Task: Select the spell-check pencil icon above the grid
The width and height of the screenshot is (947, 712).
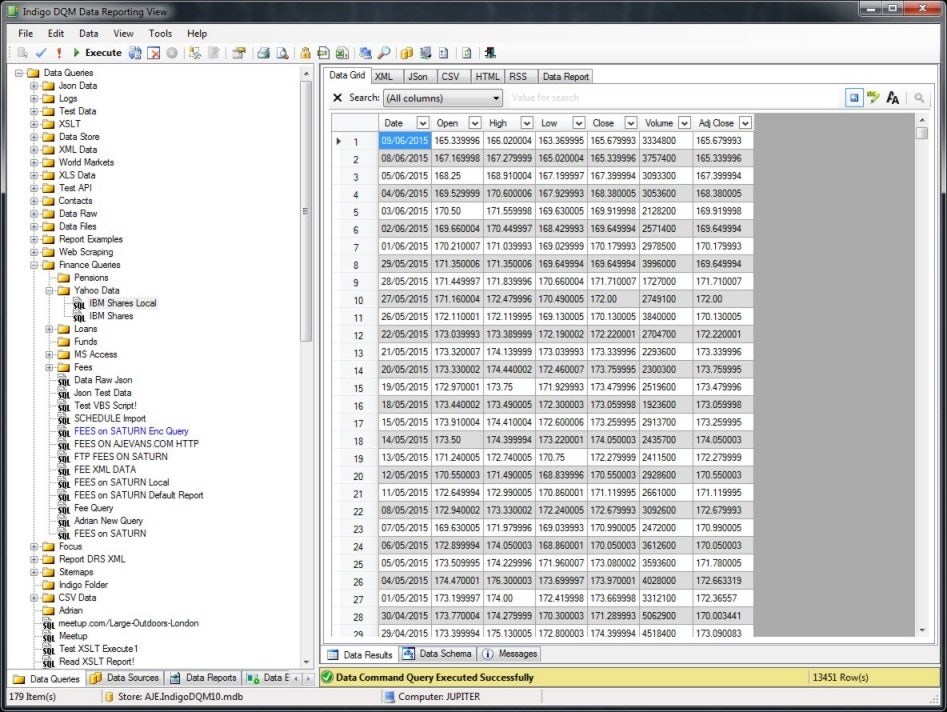Action: [x=873, y=99]
